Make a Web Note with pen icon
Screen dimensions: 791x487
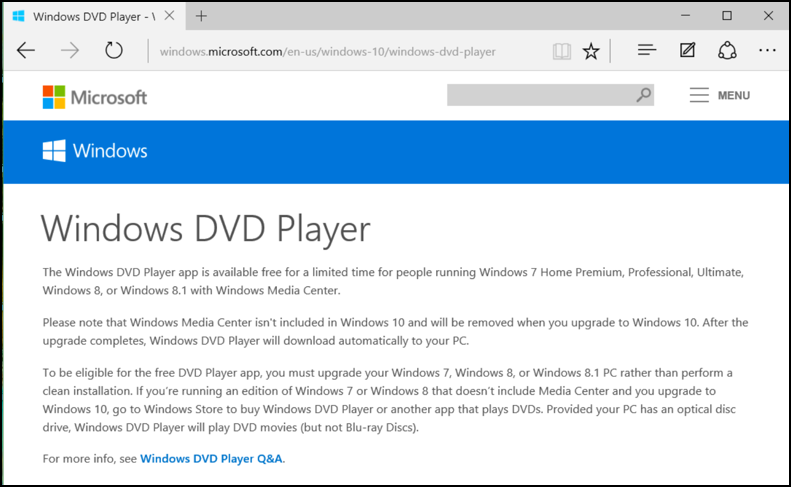pos(687,50)
